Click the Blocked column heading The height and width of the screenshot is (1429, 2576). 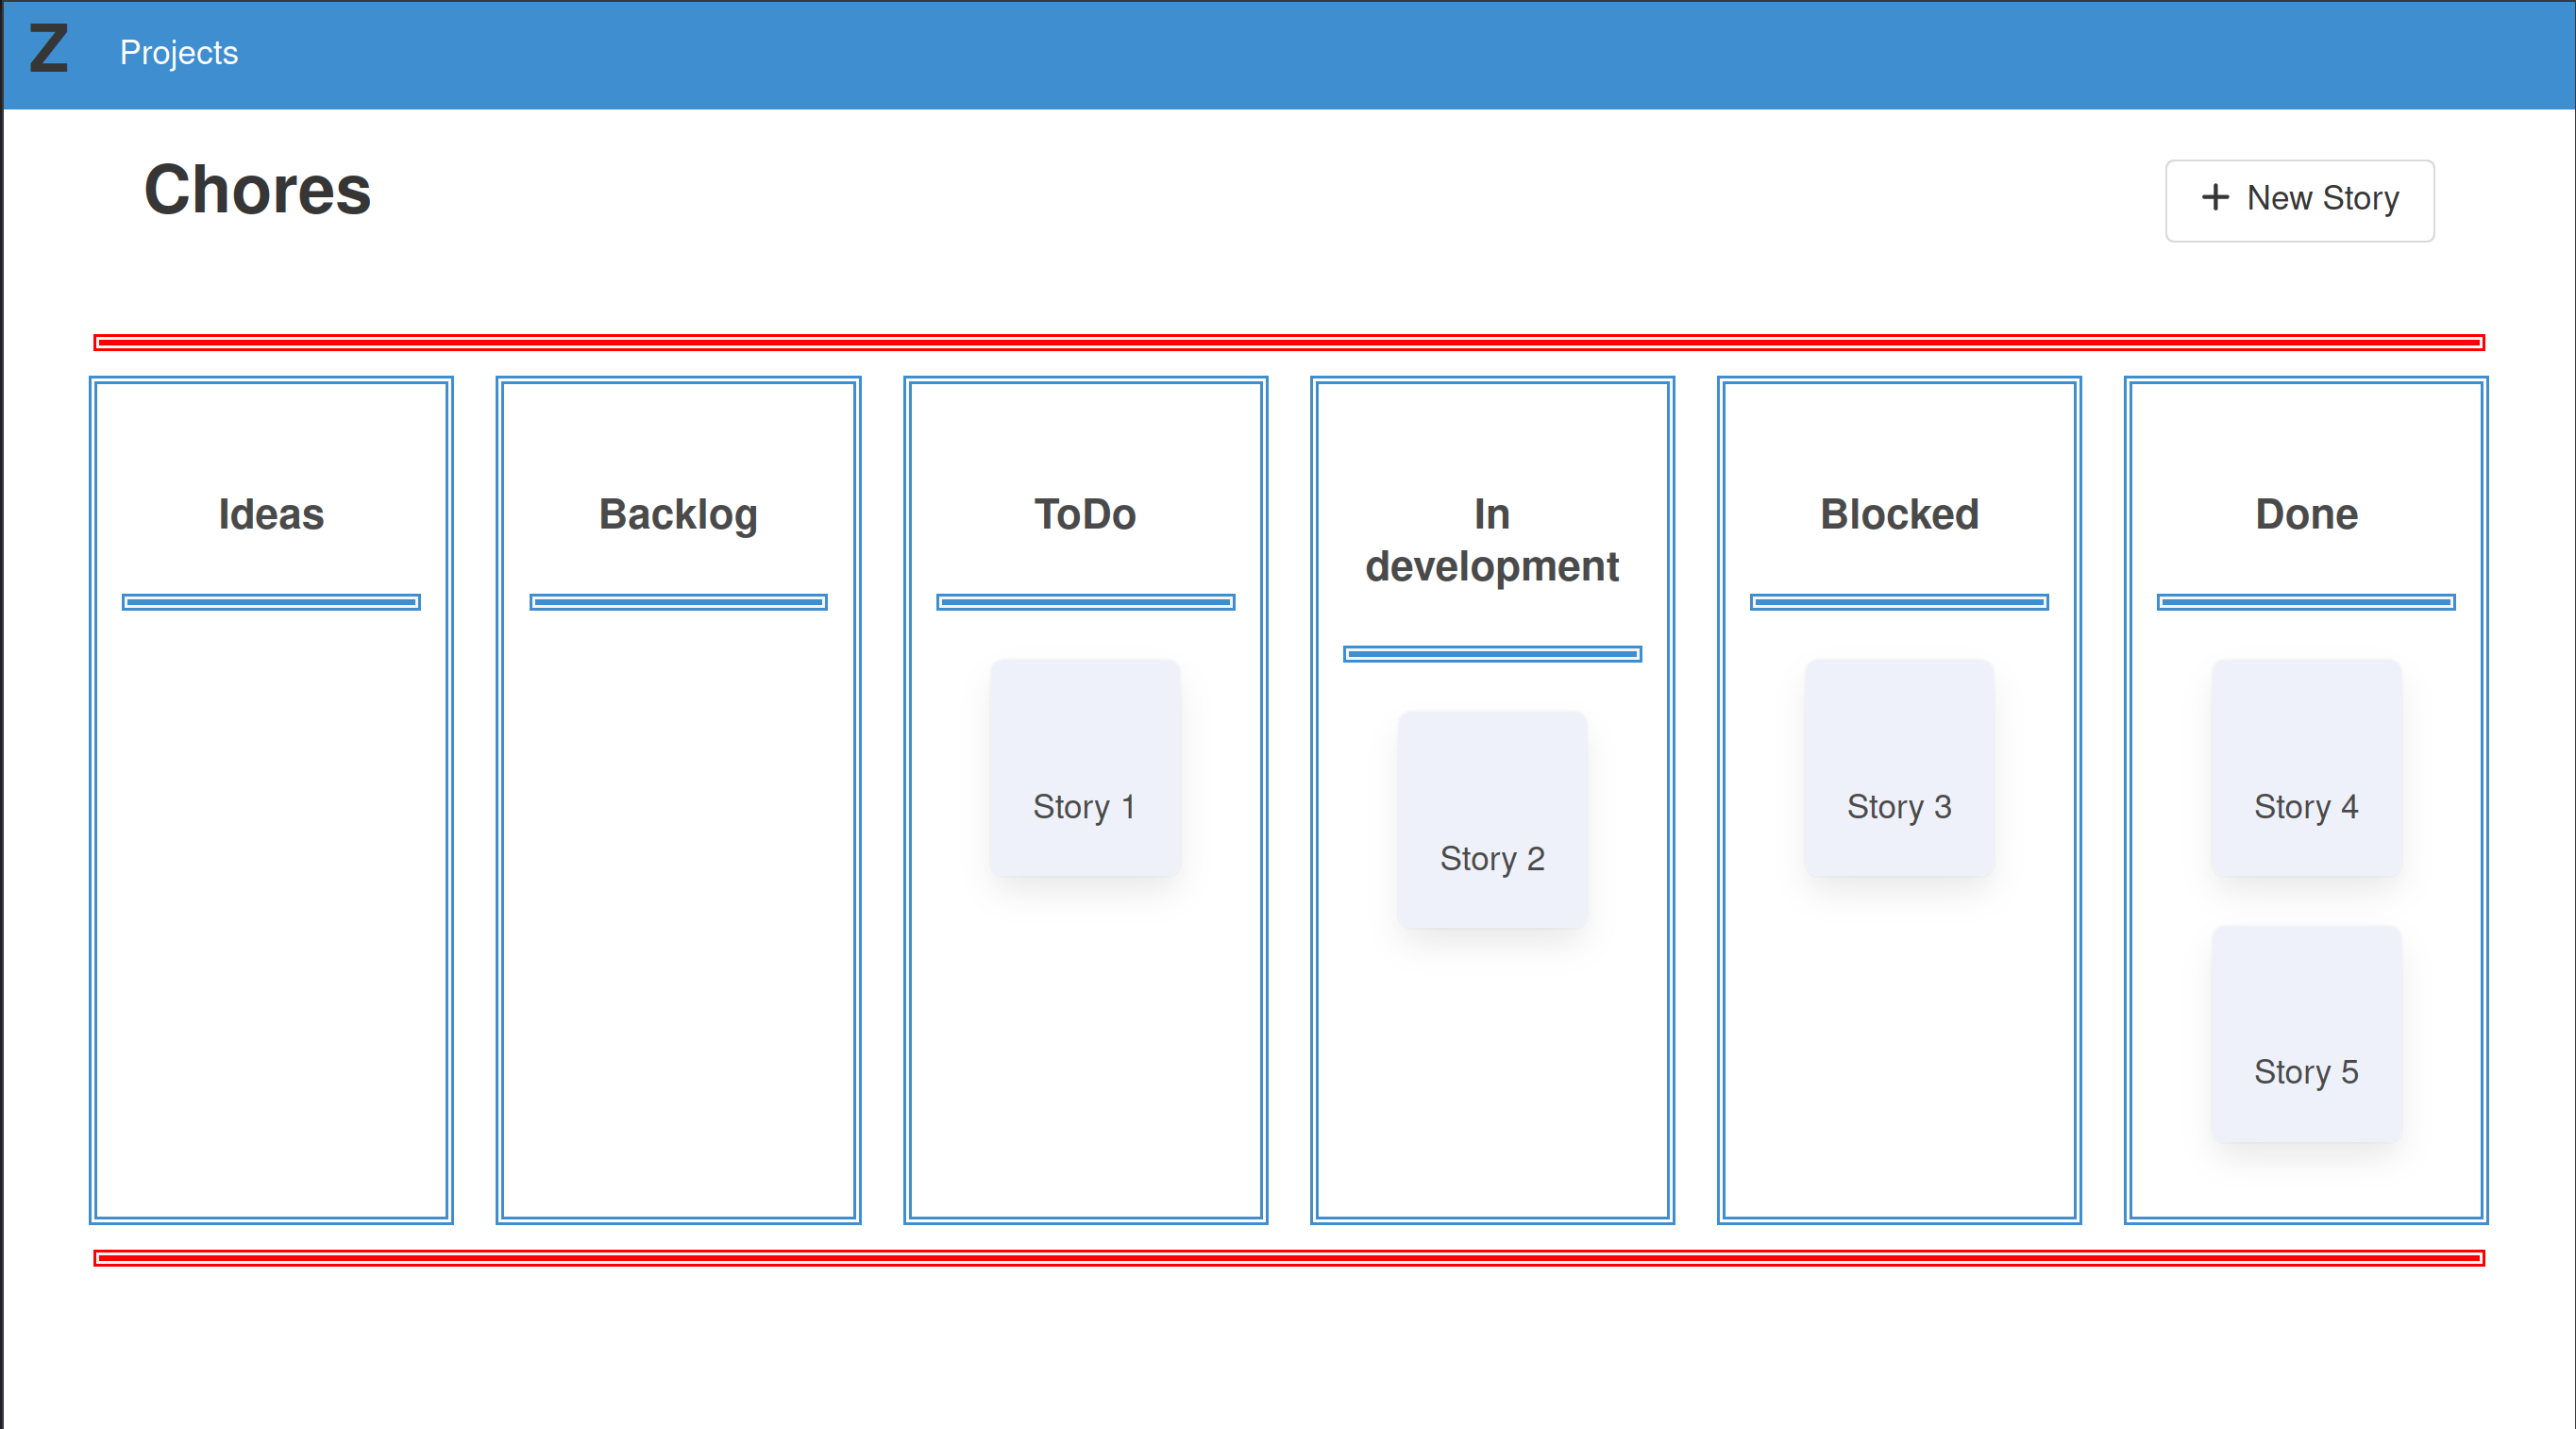[x=1899, y=514]
